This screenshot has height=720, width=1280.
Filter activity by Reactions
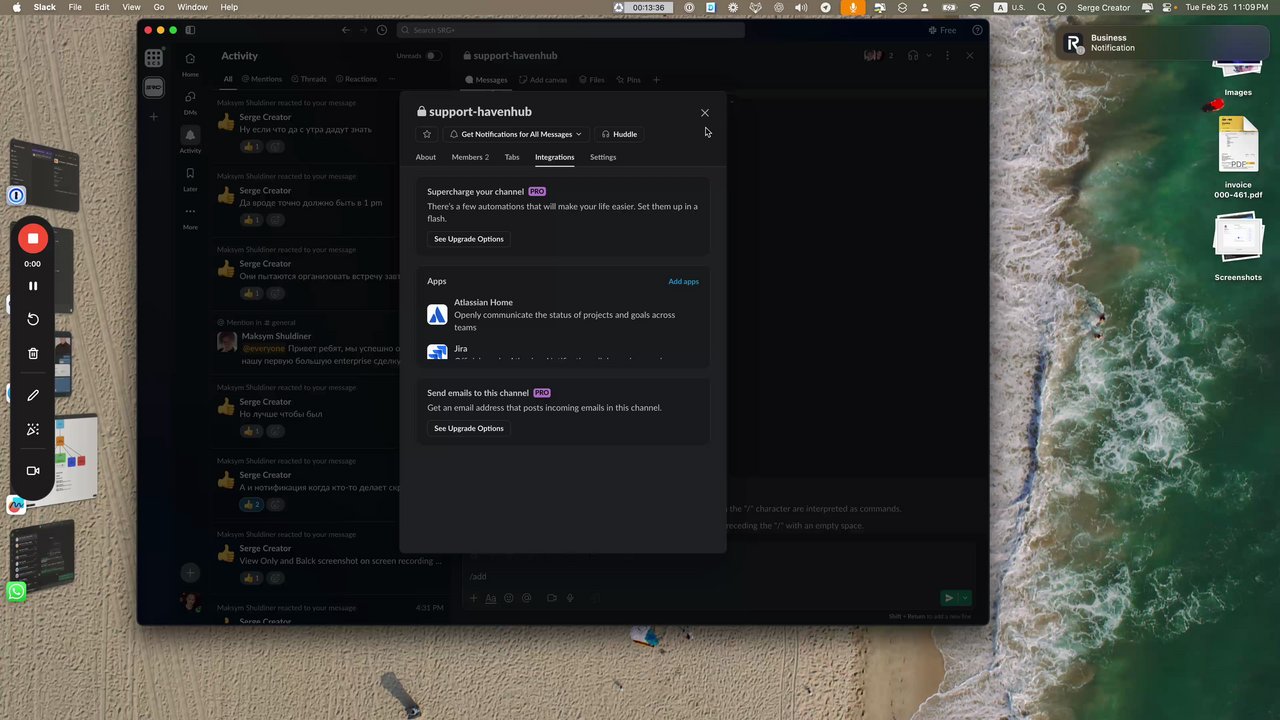click(x=357, y=79)
